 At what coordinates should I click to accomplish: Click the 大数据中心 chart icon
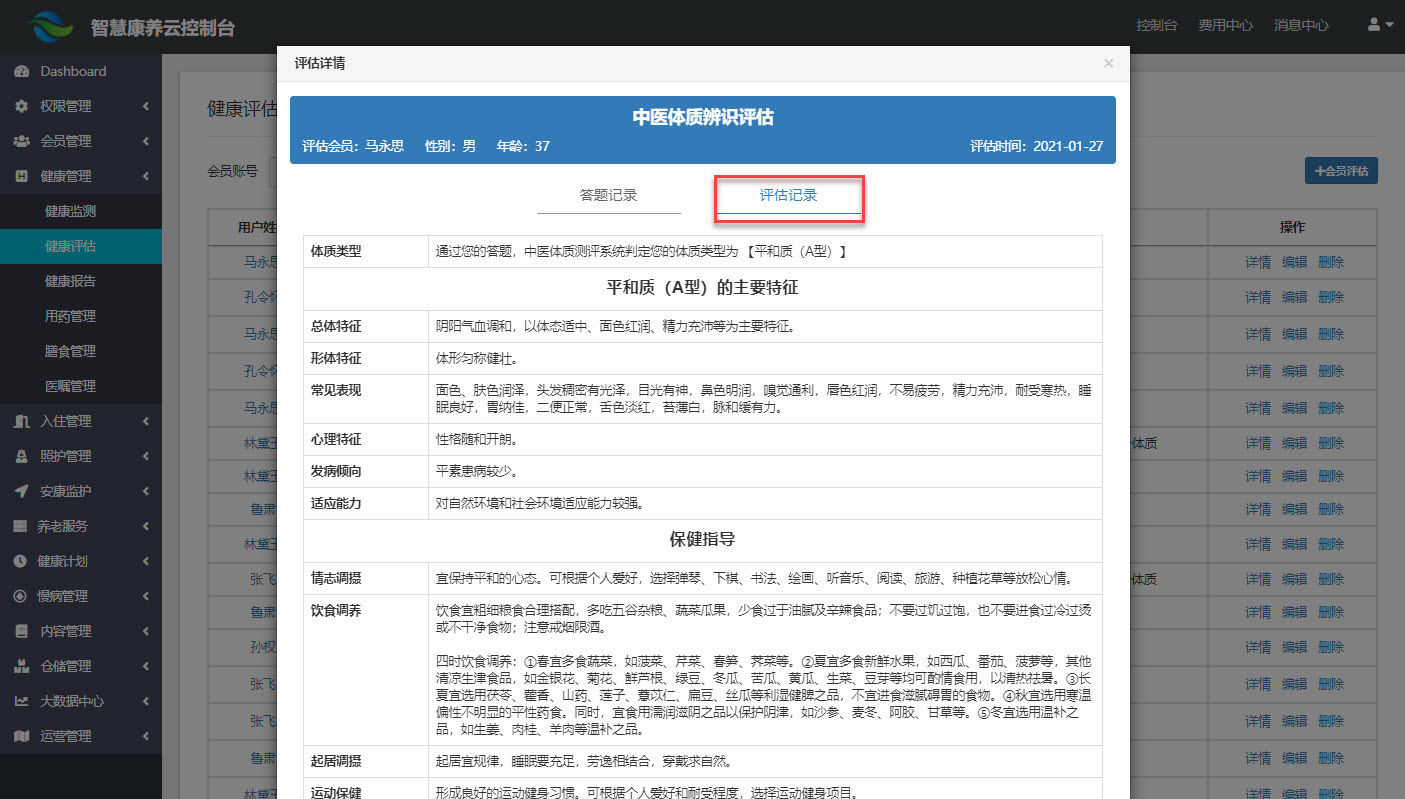pos(21,701)
